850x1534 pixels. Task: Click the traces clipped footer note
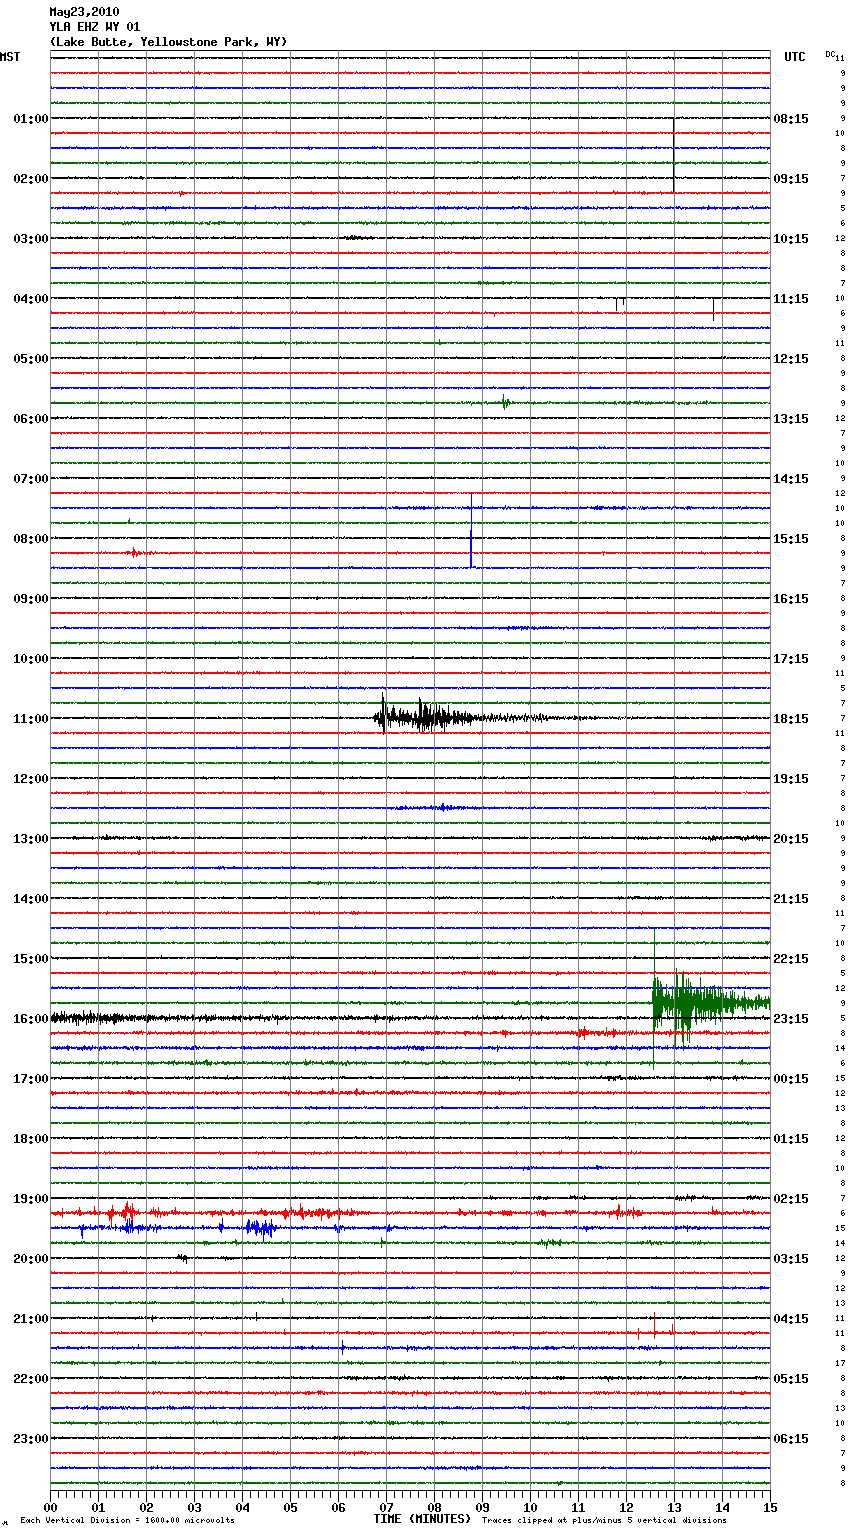point(604,1520)
